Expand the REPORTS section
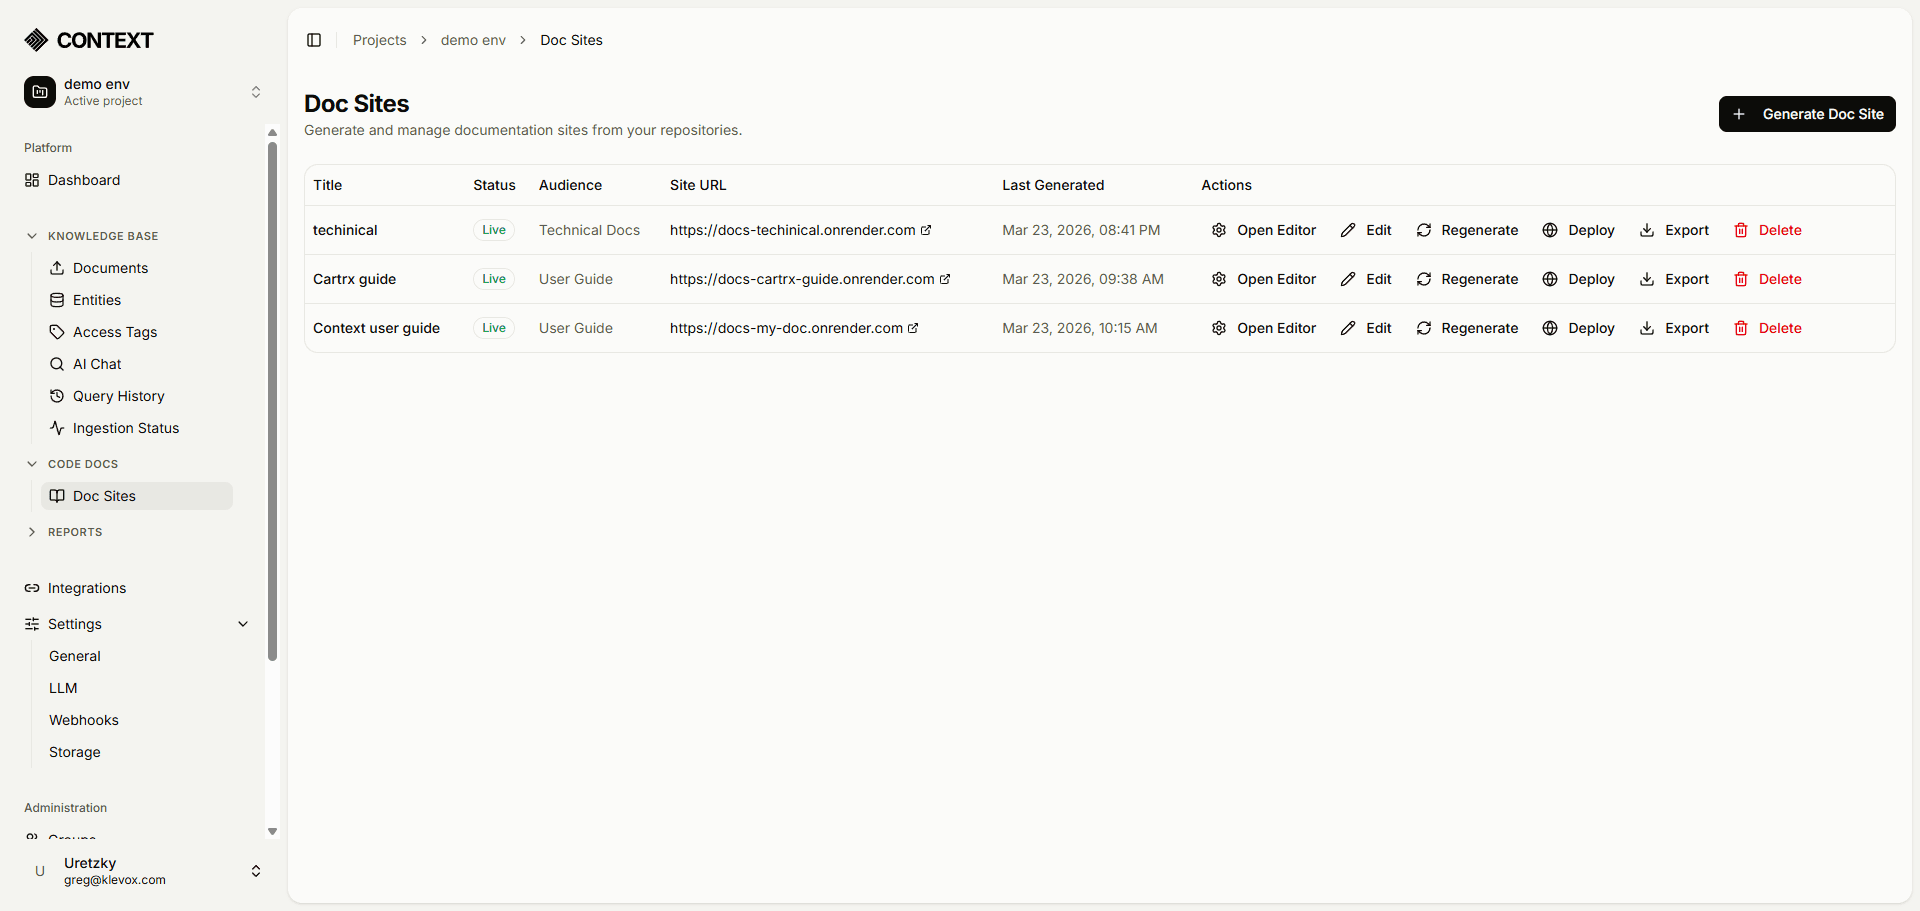 tap(32, 531)
